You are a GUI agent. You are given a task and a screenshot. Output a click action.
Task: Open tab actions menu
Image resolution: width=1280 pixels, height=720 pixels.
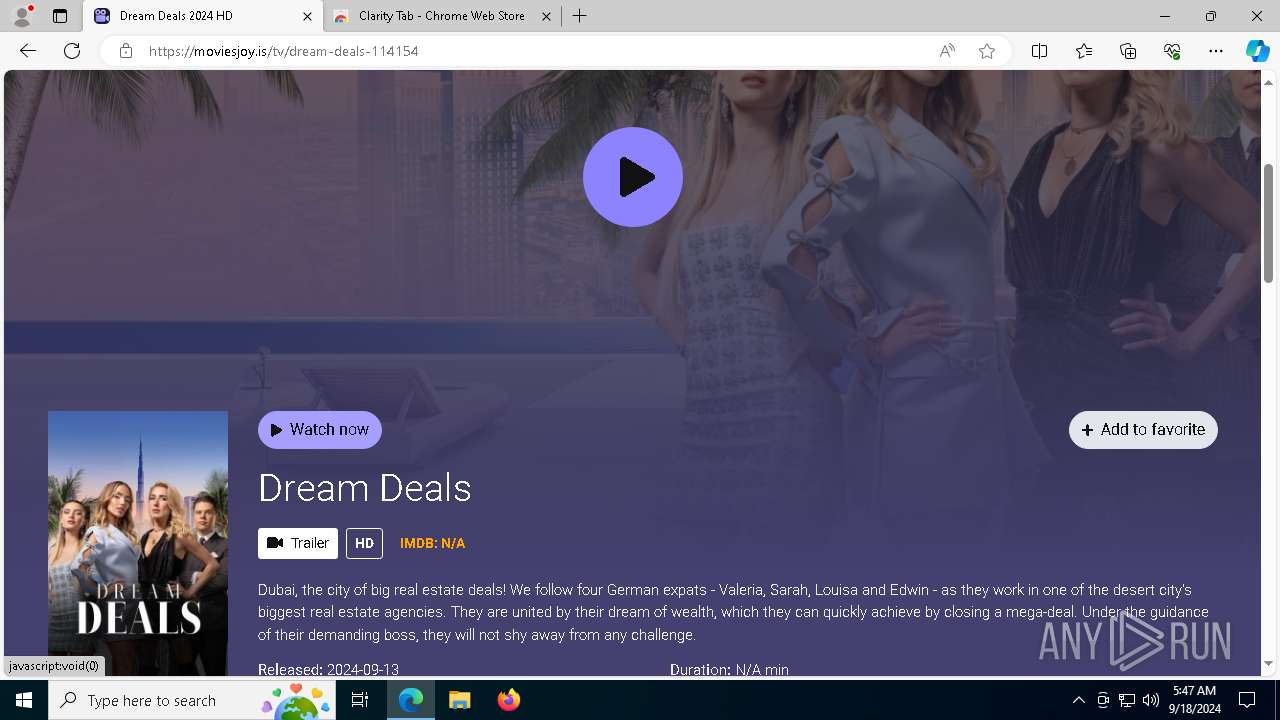60,16
